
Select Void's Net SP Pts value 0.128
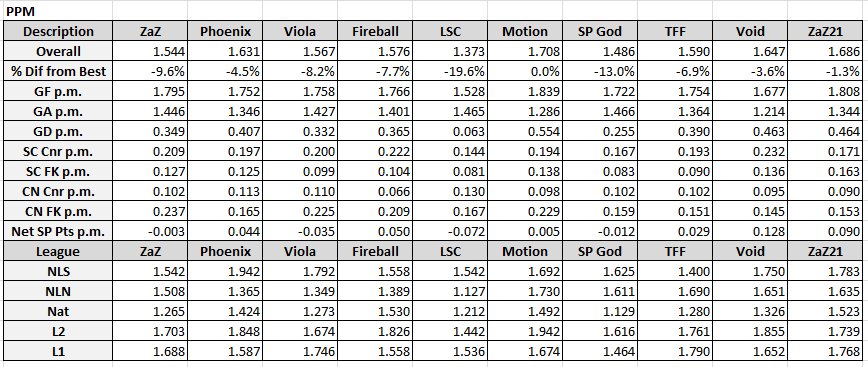(x=750, y=231)
